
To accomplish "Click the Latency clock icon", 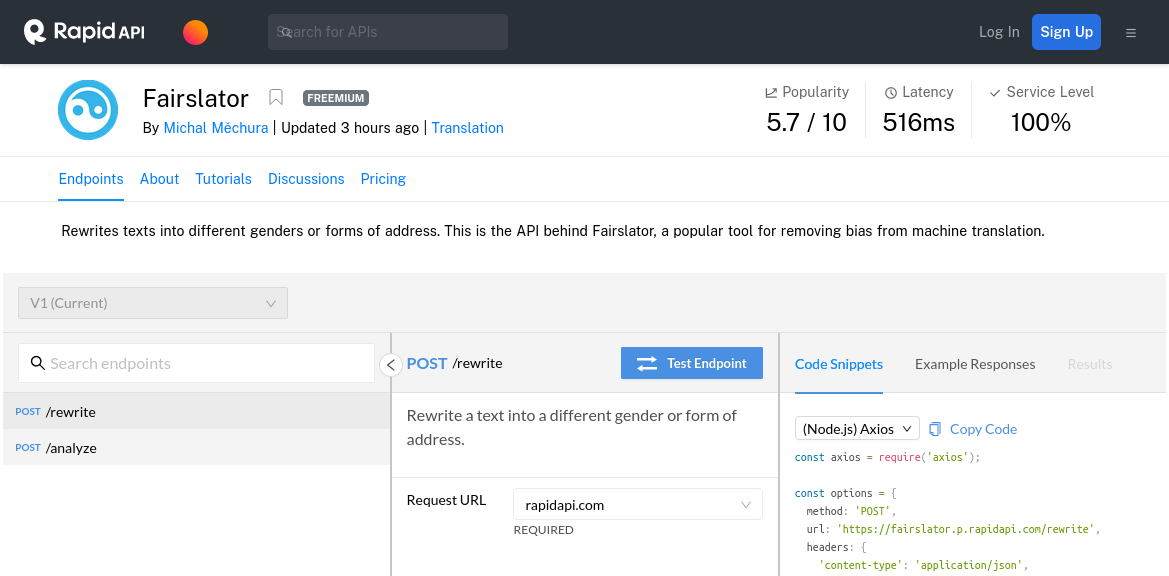I will point(891,92).
